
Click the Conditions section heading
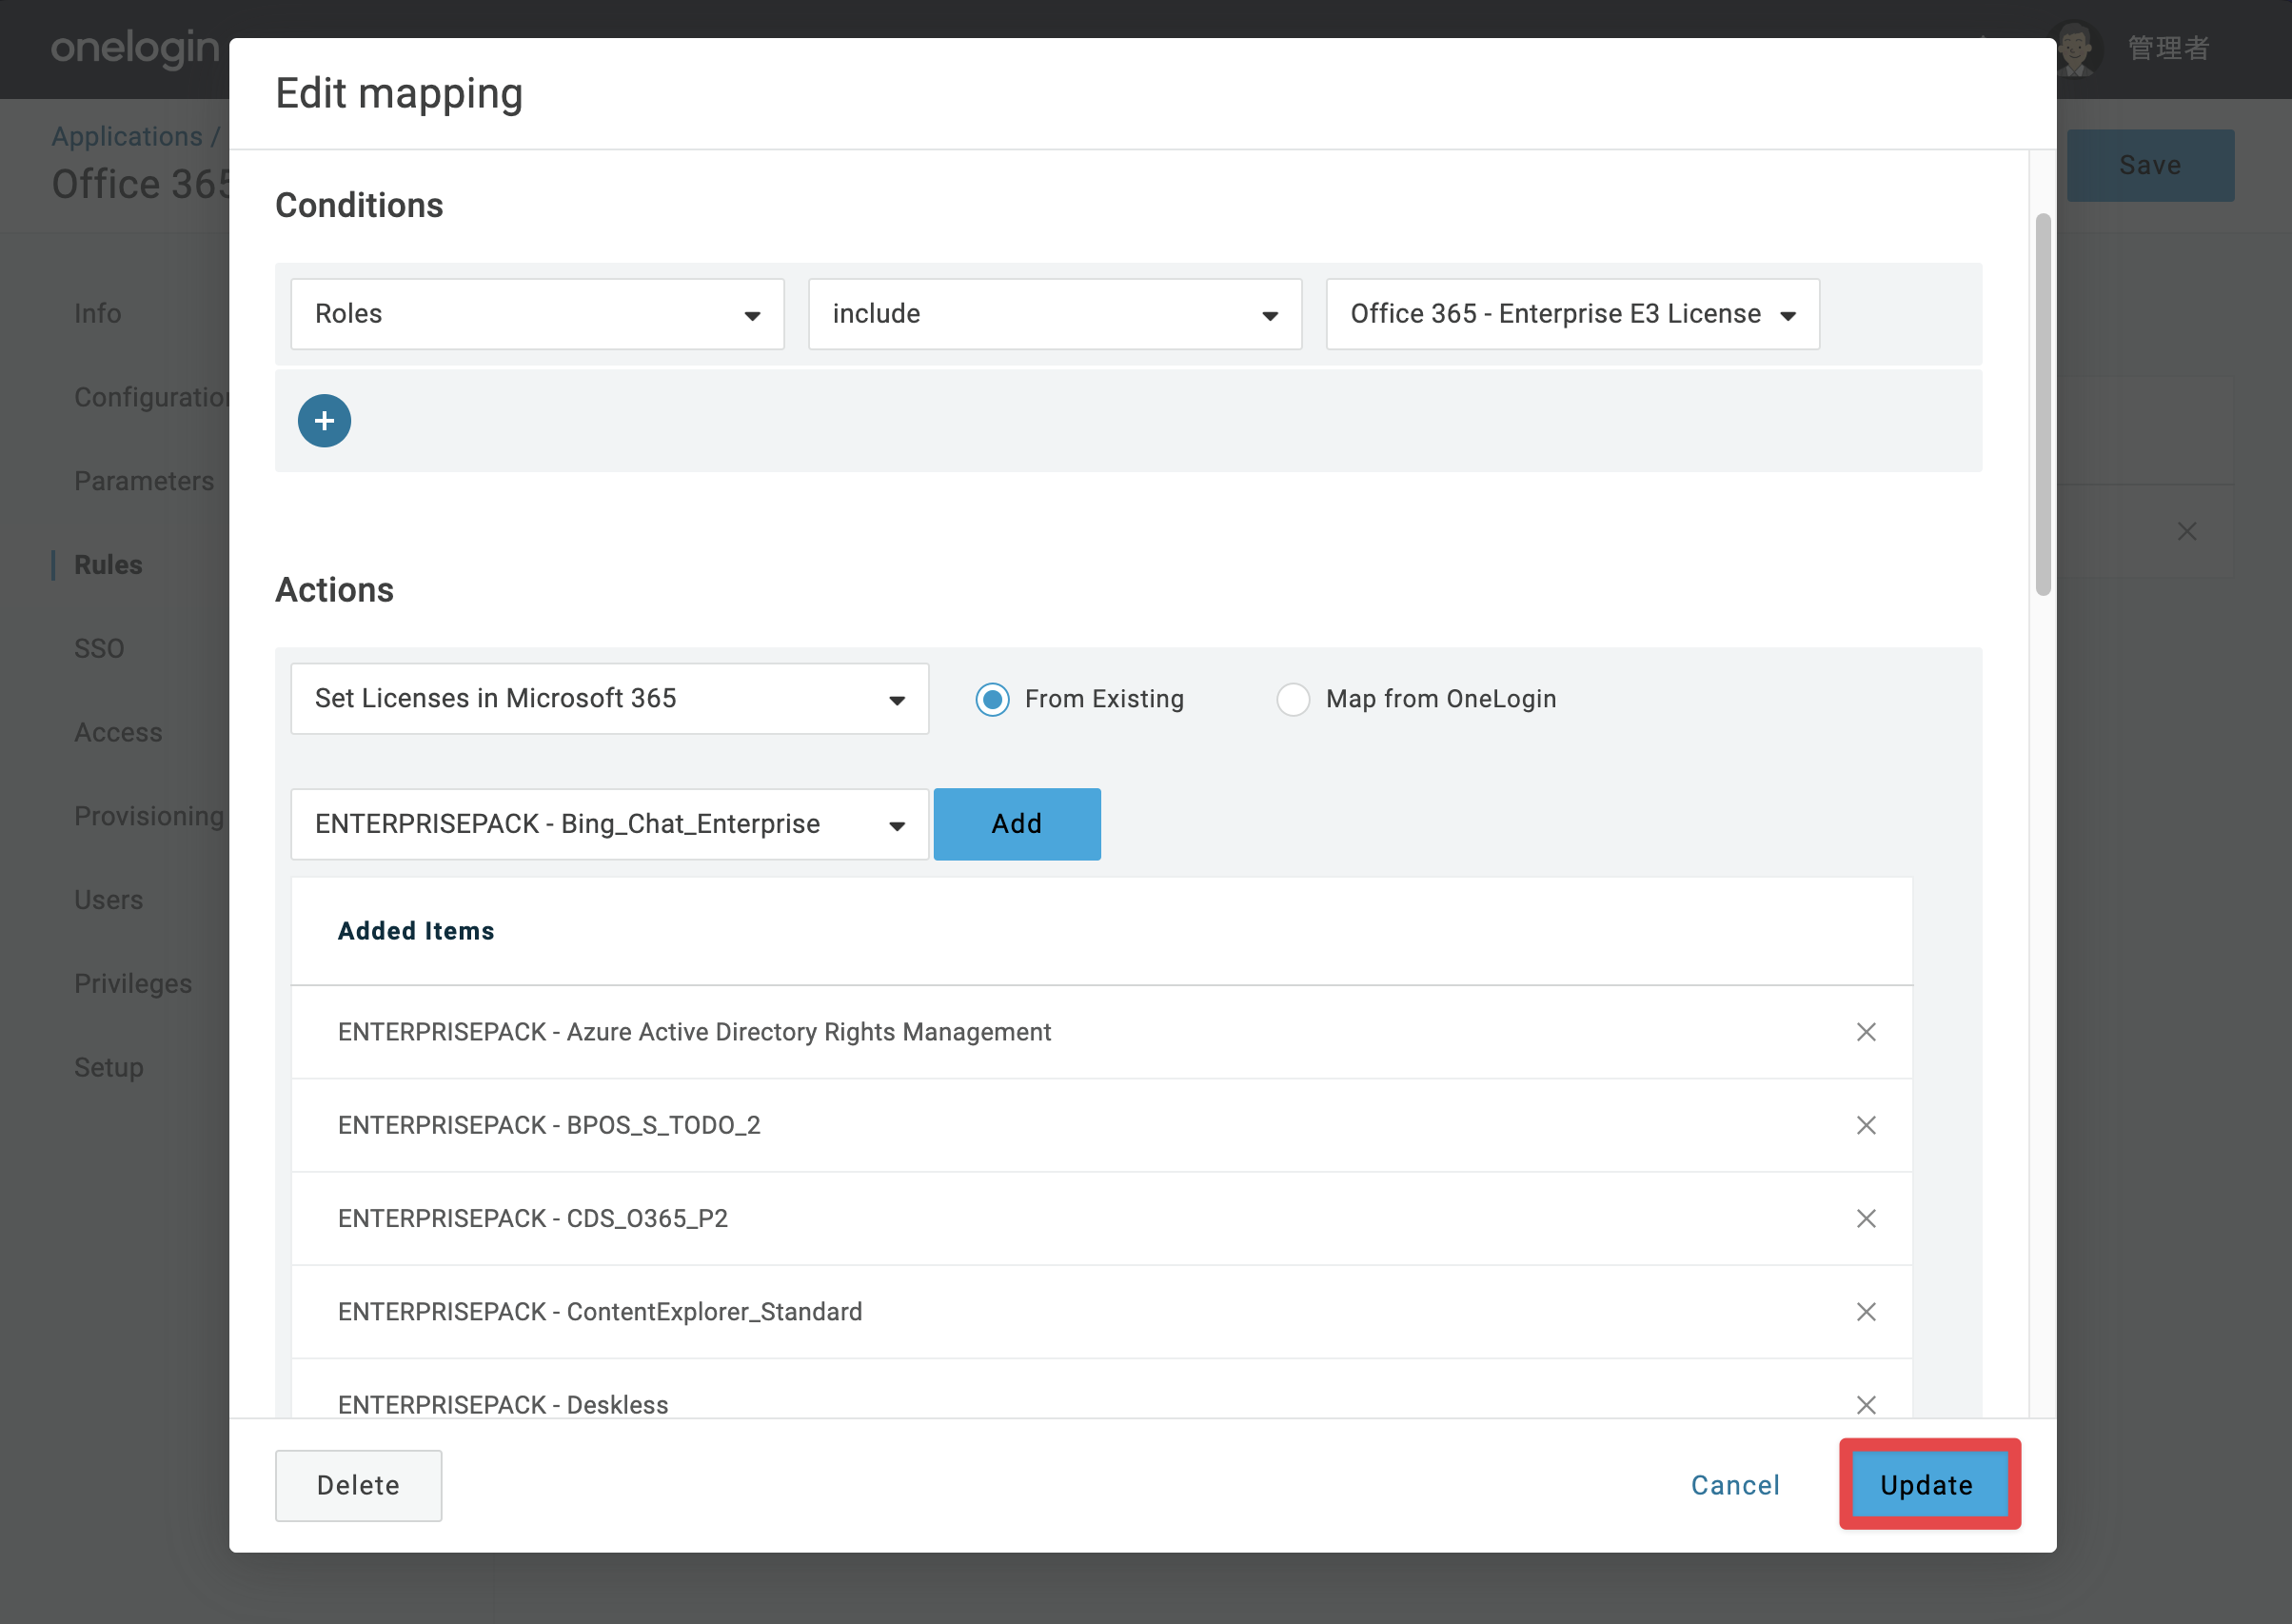[359, 205]
